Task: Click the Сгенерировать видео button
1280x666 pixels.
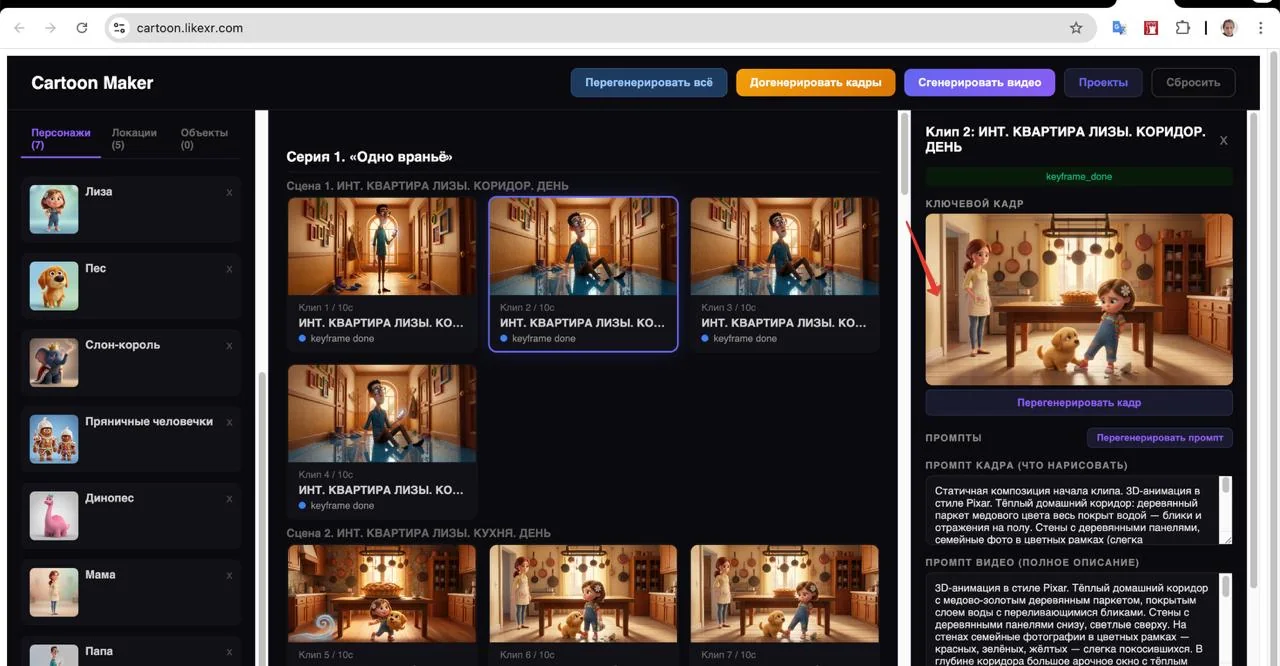Action: pos(979,82)
